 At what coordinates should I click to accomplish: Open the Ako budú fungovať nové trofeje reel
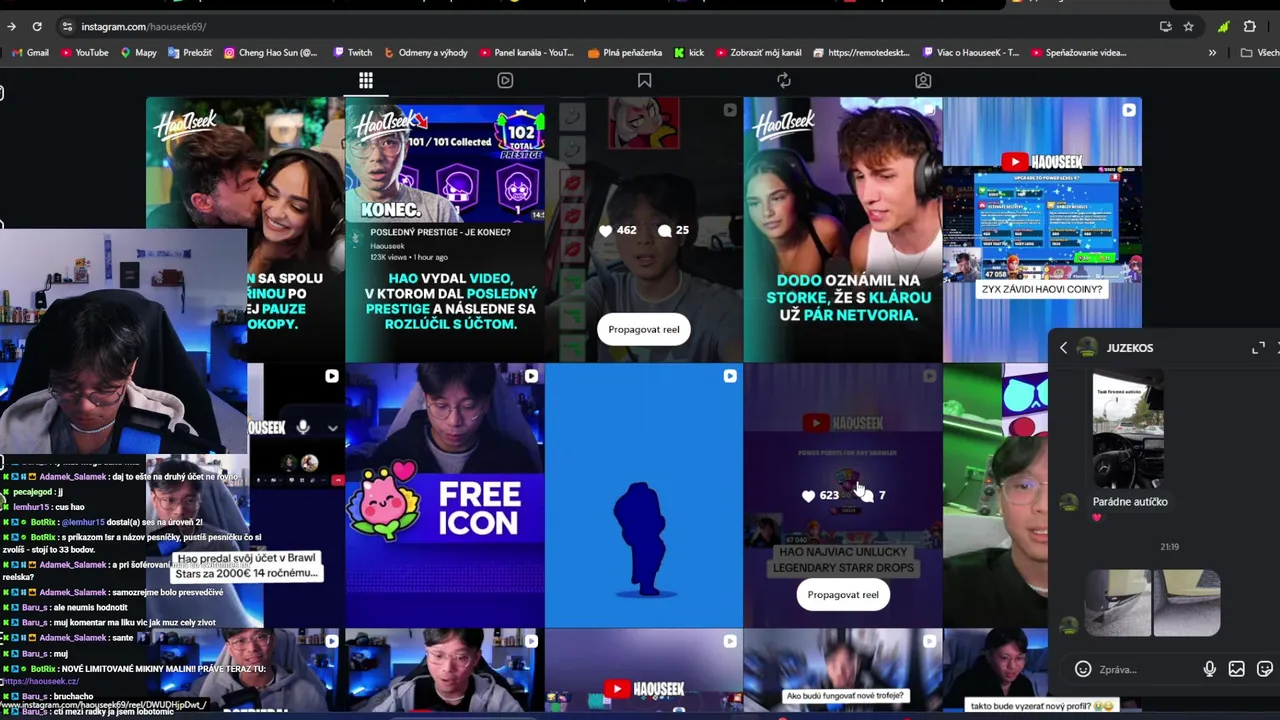843,672
